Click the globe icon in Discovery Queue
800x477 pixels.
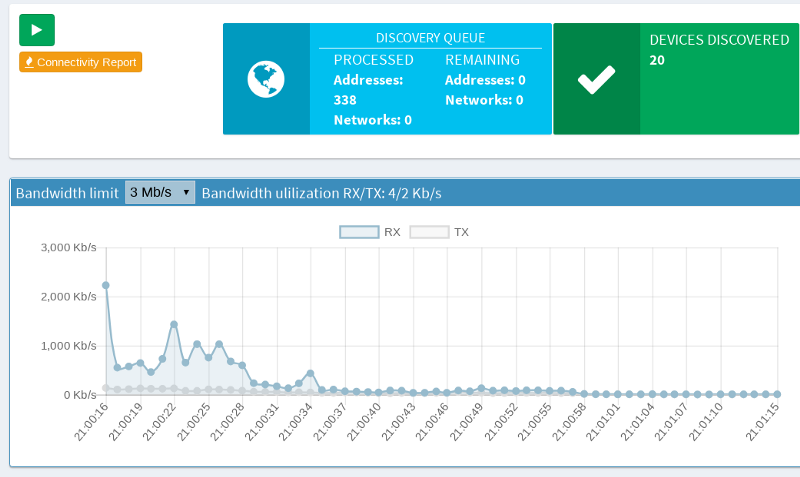tap(266, 78)
